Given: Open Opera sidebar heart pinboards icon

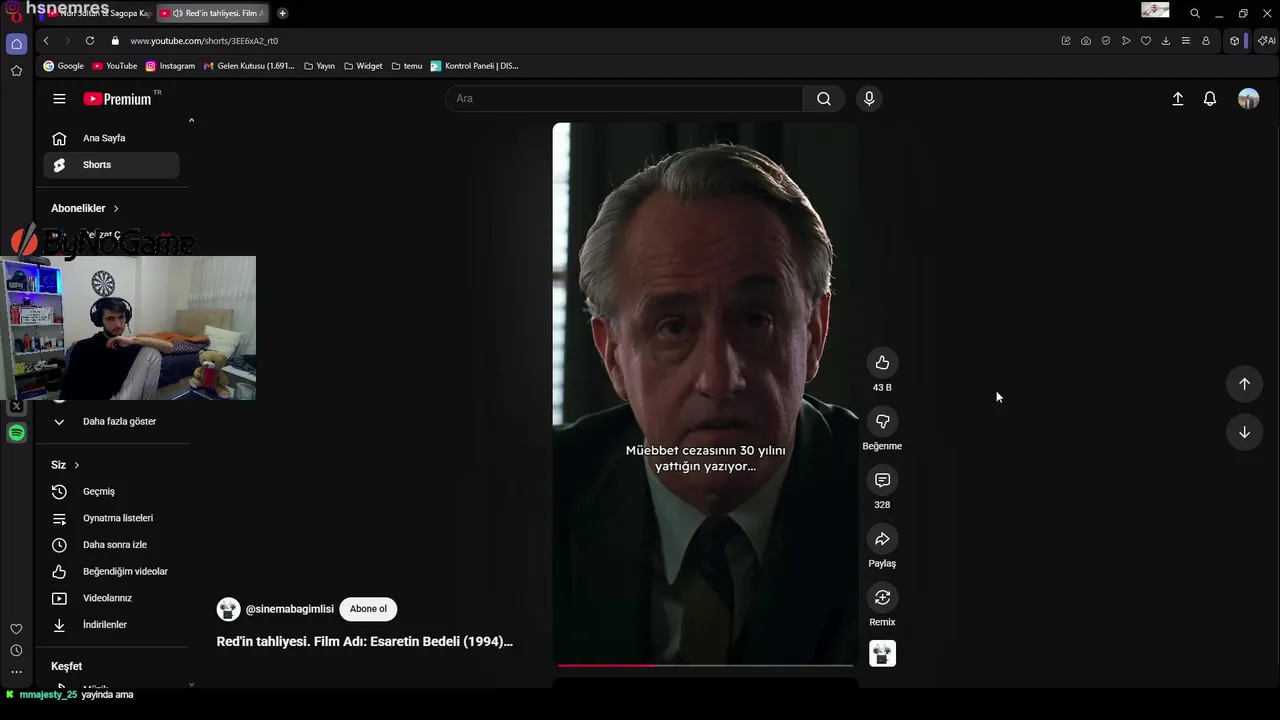Looking at the screenshot, I should (x=16, y=629).
